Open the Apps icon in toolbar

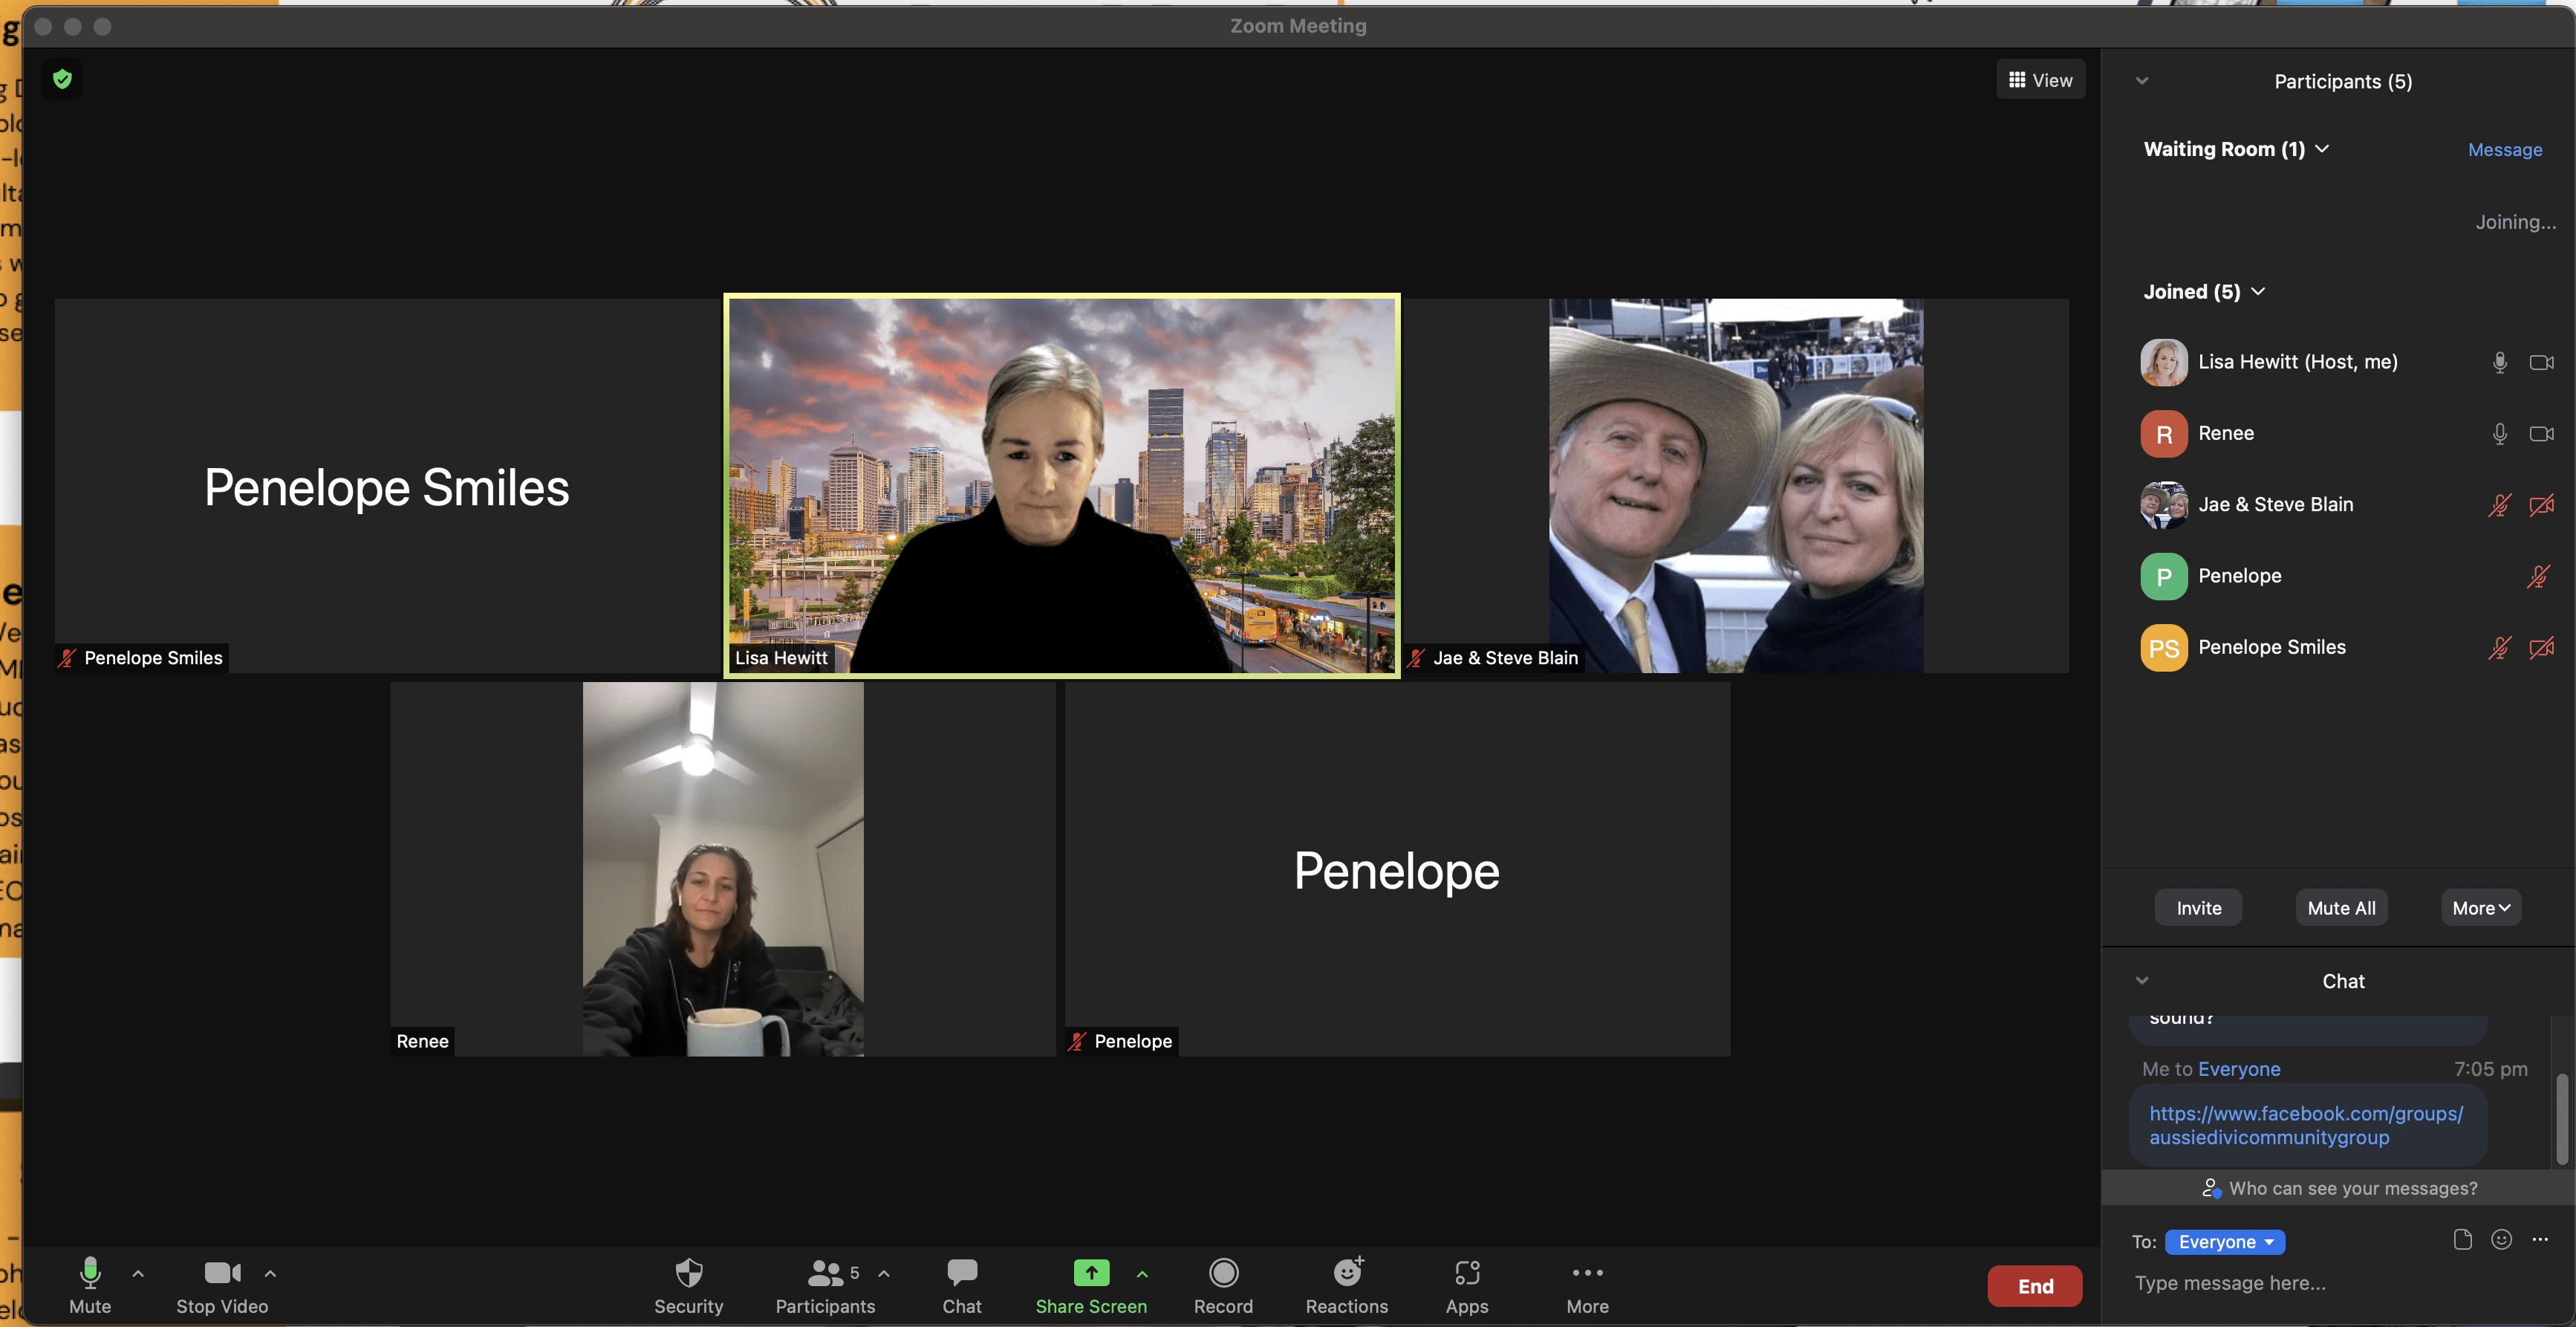coord(1466,1273)
